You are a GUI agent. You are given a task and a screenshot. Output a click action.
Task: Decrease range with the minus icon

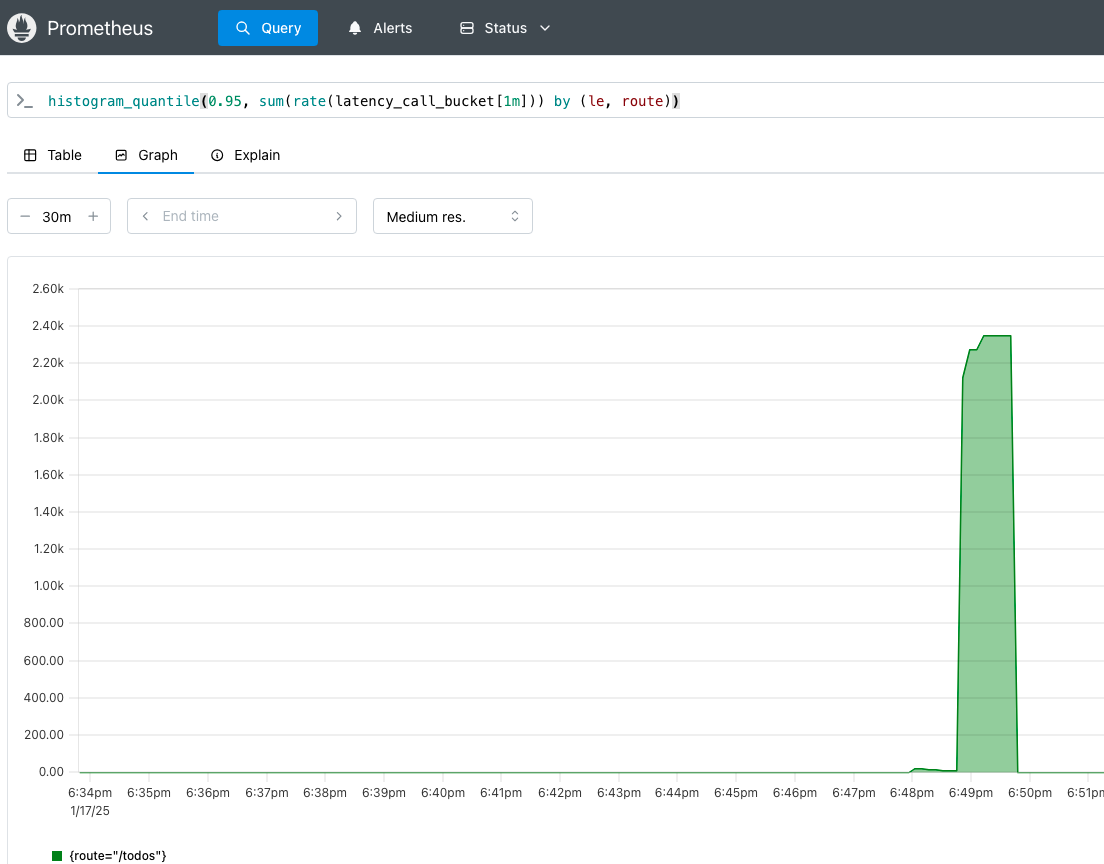click(x=25, y=216)
